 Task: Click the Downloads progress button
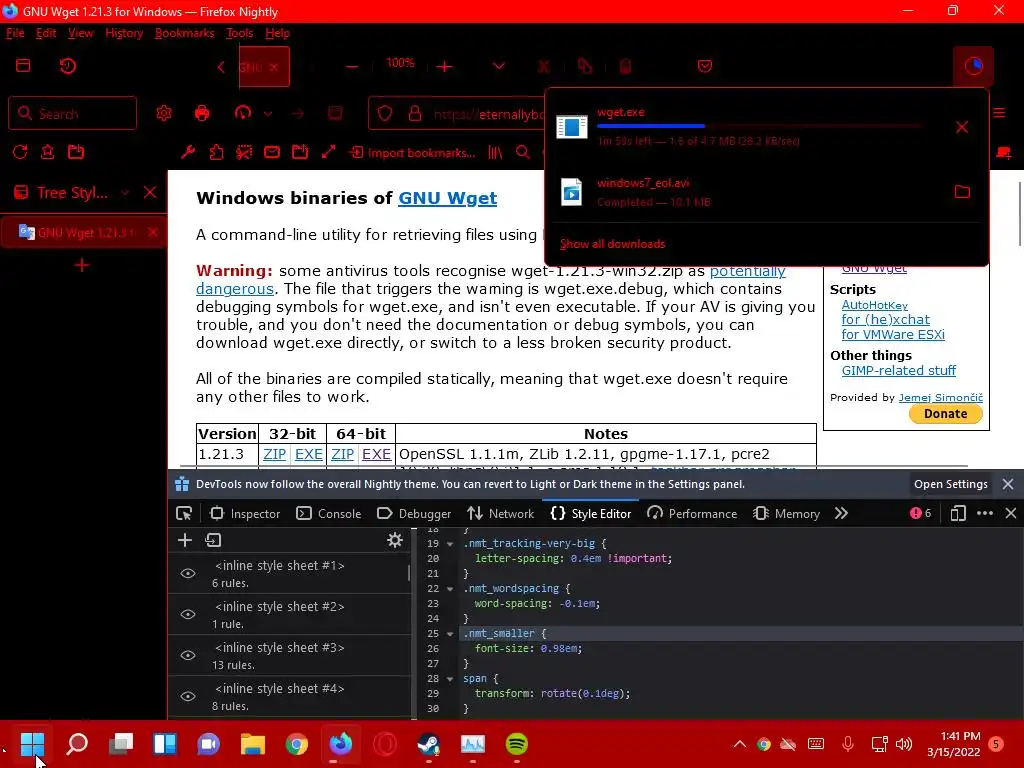974,66
